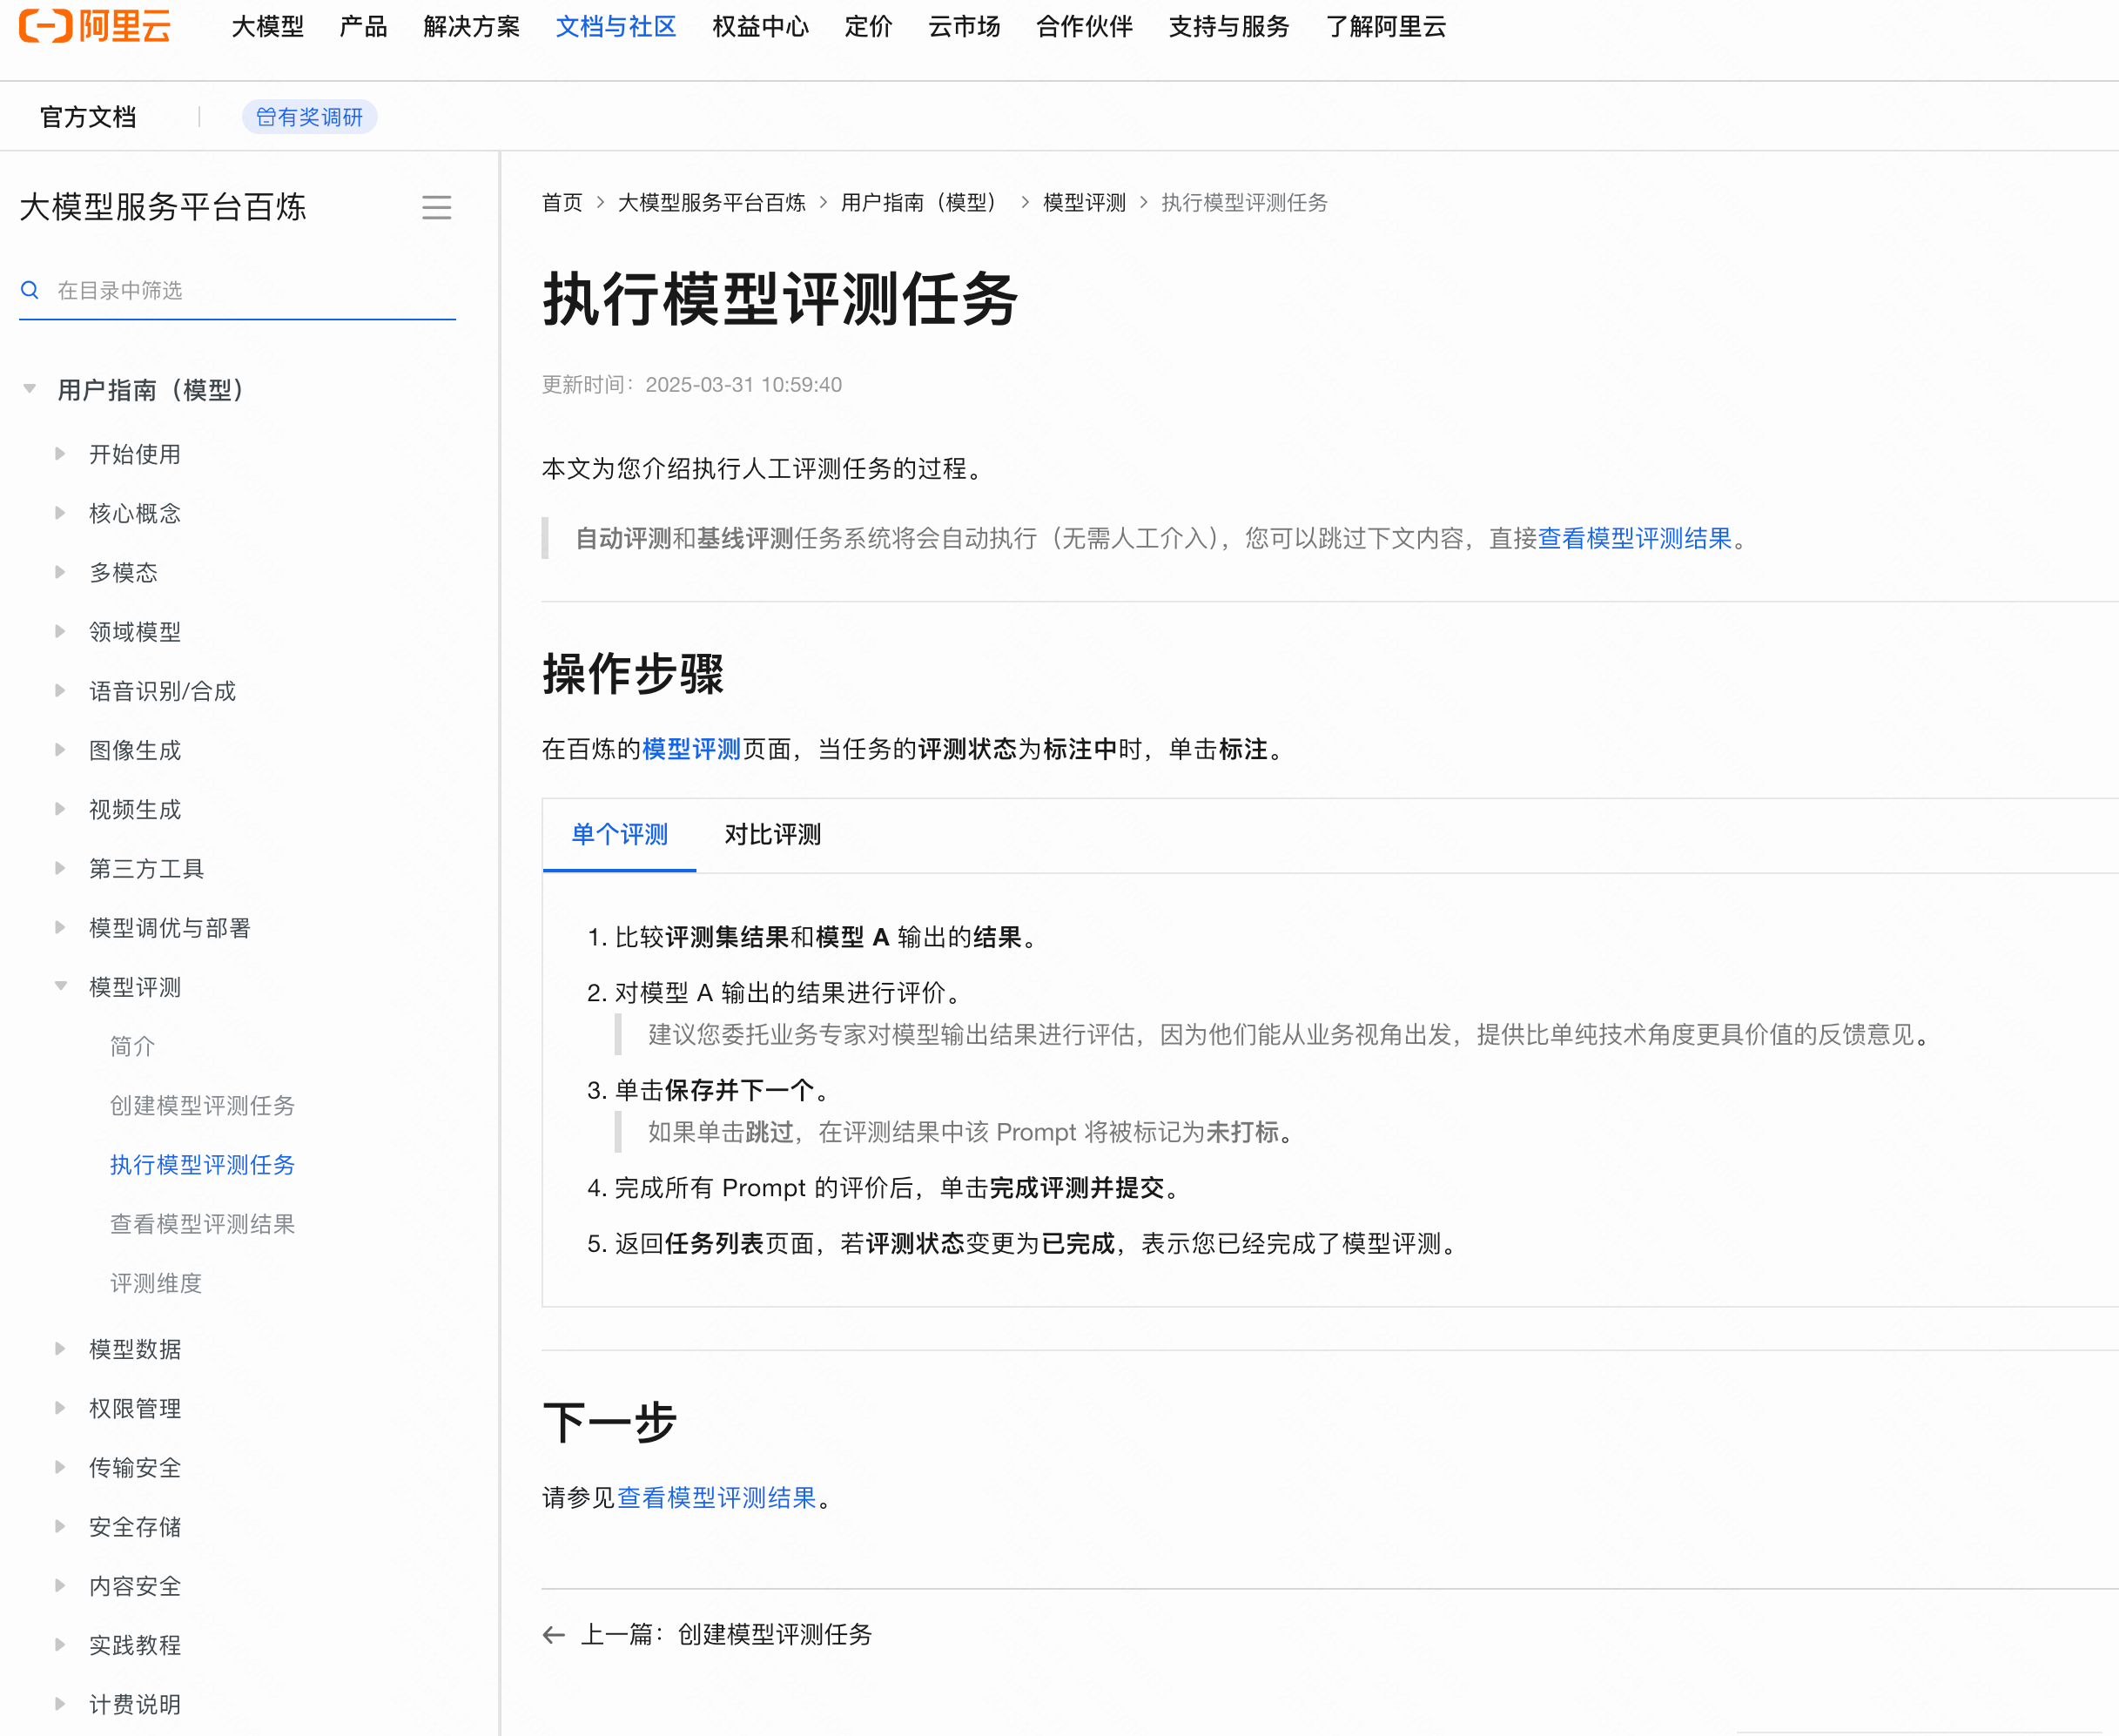Expand the 图像生成 tree item
This screenshot has width=2119, height=1736.
[x=60, y=750]
